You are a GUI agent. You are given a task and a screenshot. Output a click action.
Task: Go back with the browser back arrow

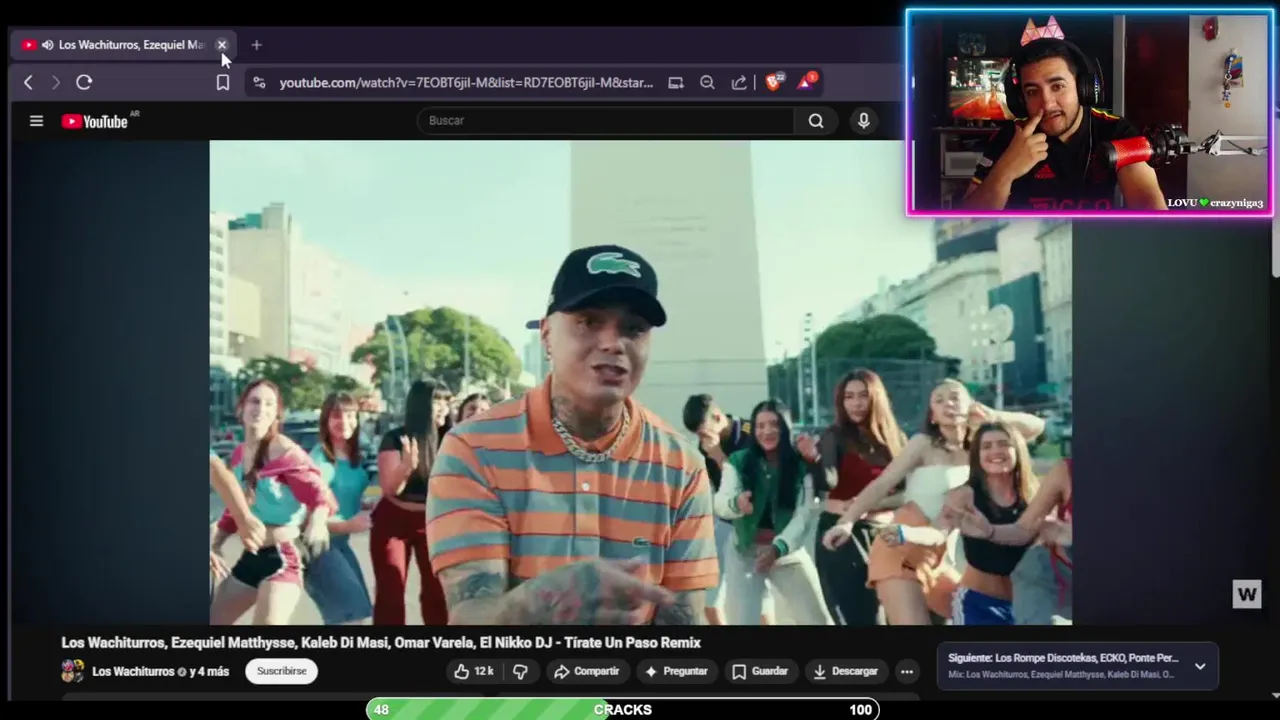pos(28,83)
